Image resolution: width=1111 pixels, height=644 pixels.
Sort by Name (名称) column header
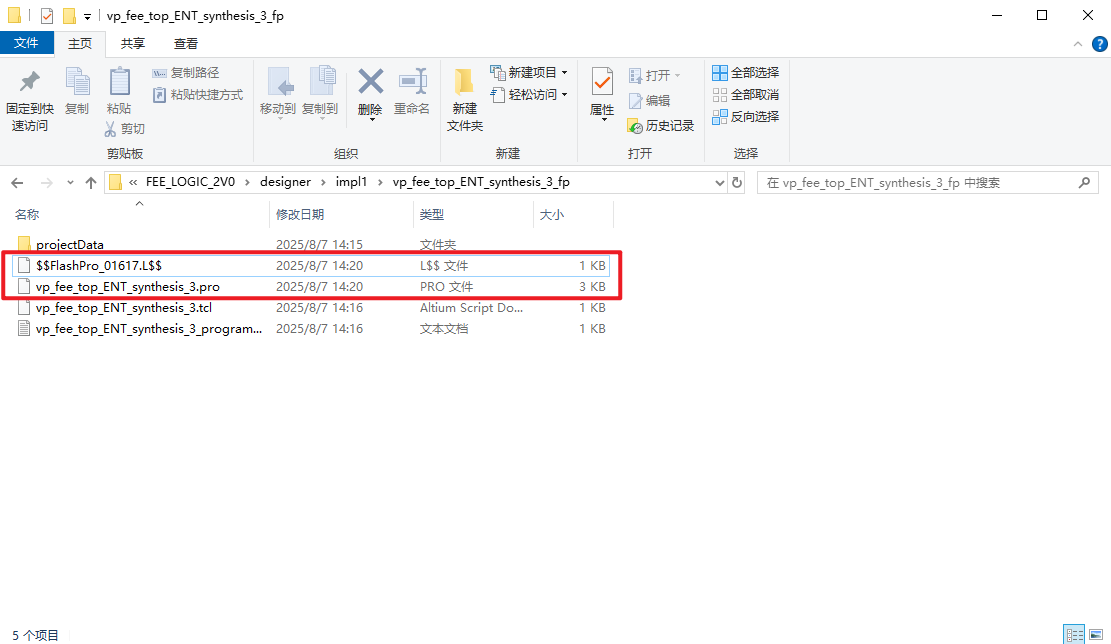click(x=27, y=215)
